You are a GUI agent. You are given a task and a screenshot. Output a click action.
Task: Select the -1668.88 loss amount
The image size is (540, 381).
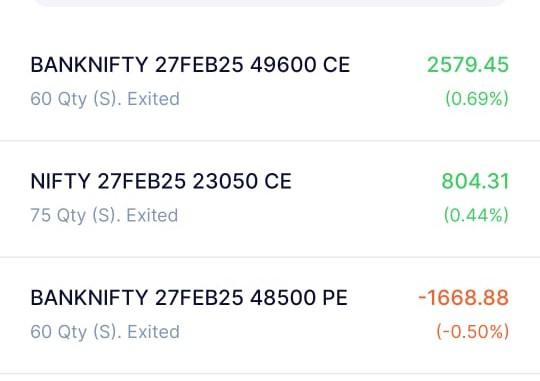464,298
